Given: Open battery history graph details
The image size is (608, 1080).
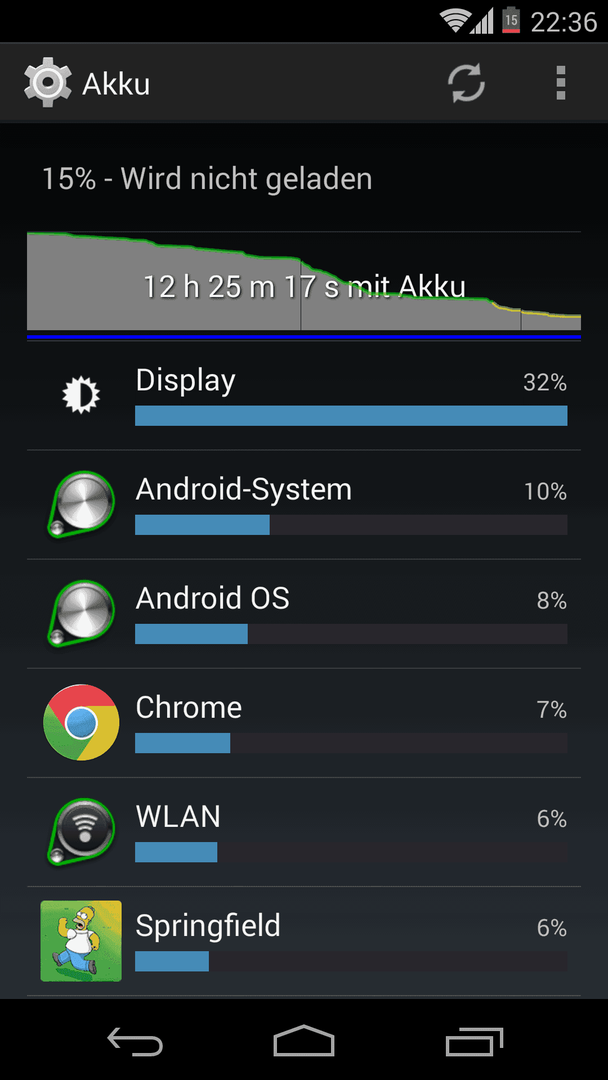Looking at the screenshot, I should (x=304, y=286).
